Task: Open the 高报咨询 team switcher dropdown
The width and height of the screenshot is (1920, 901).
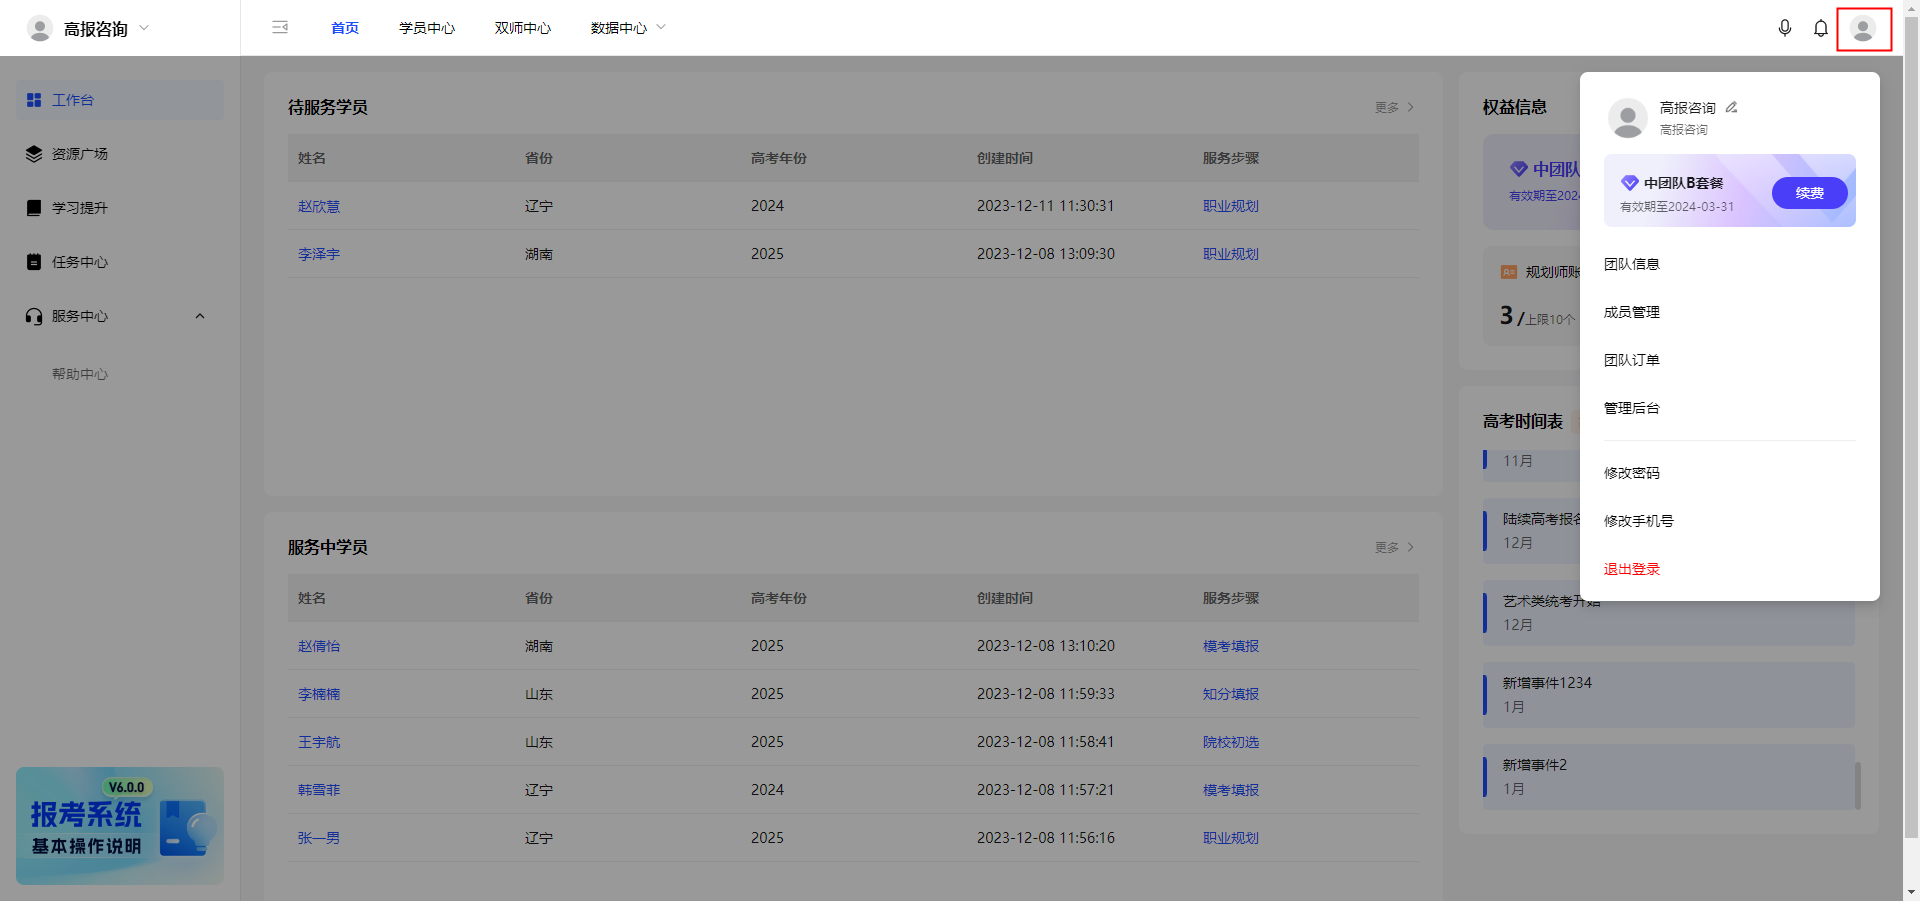Action: pos(90,29)
